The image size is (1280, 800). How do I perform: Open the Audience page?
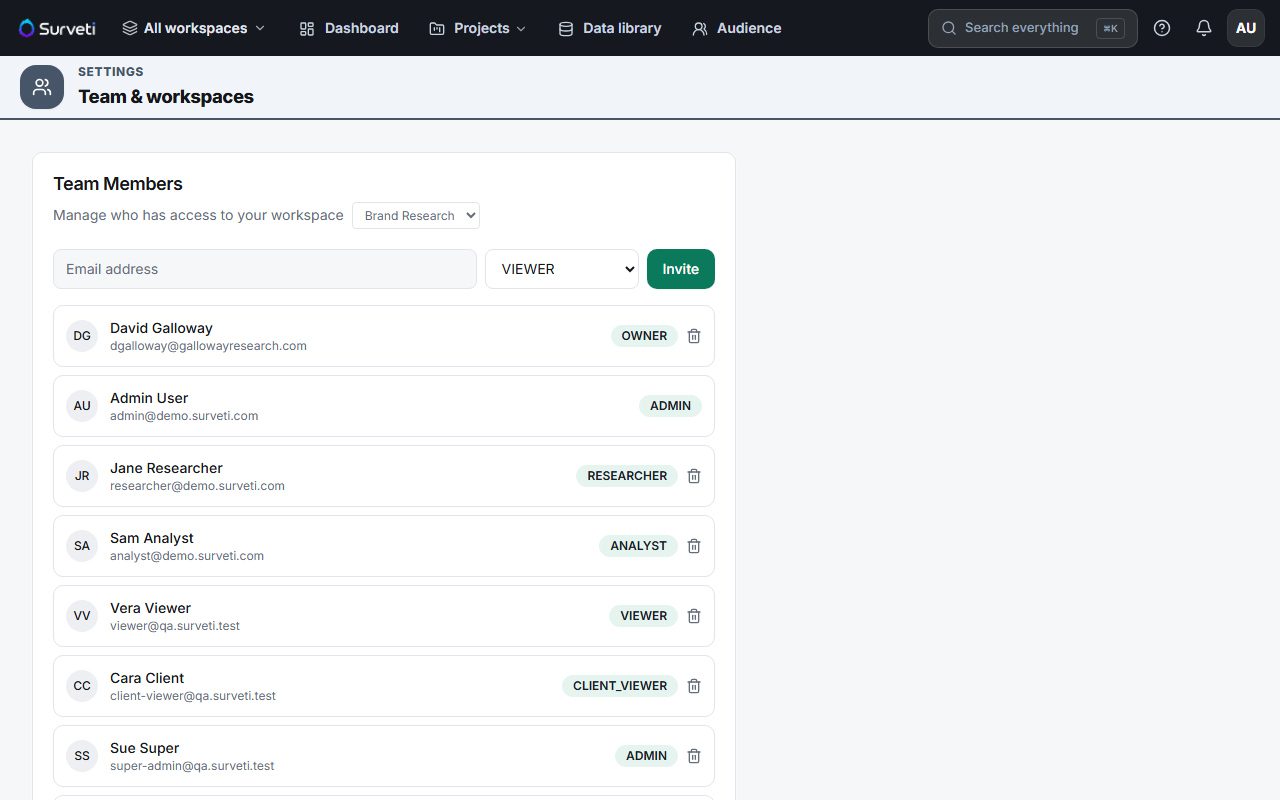tap(737, 28)
